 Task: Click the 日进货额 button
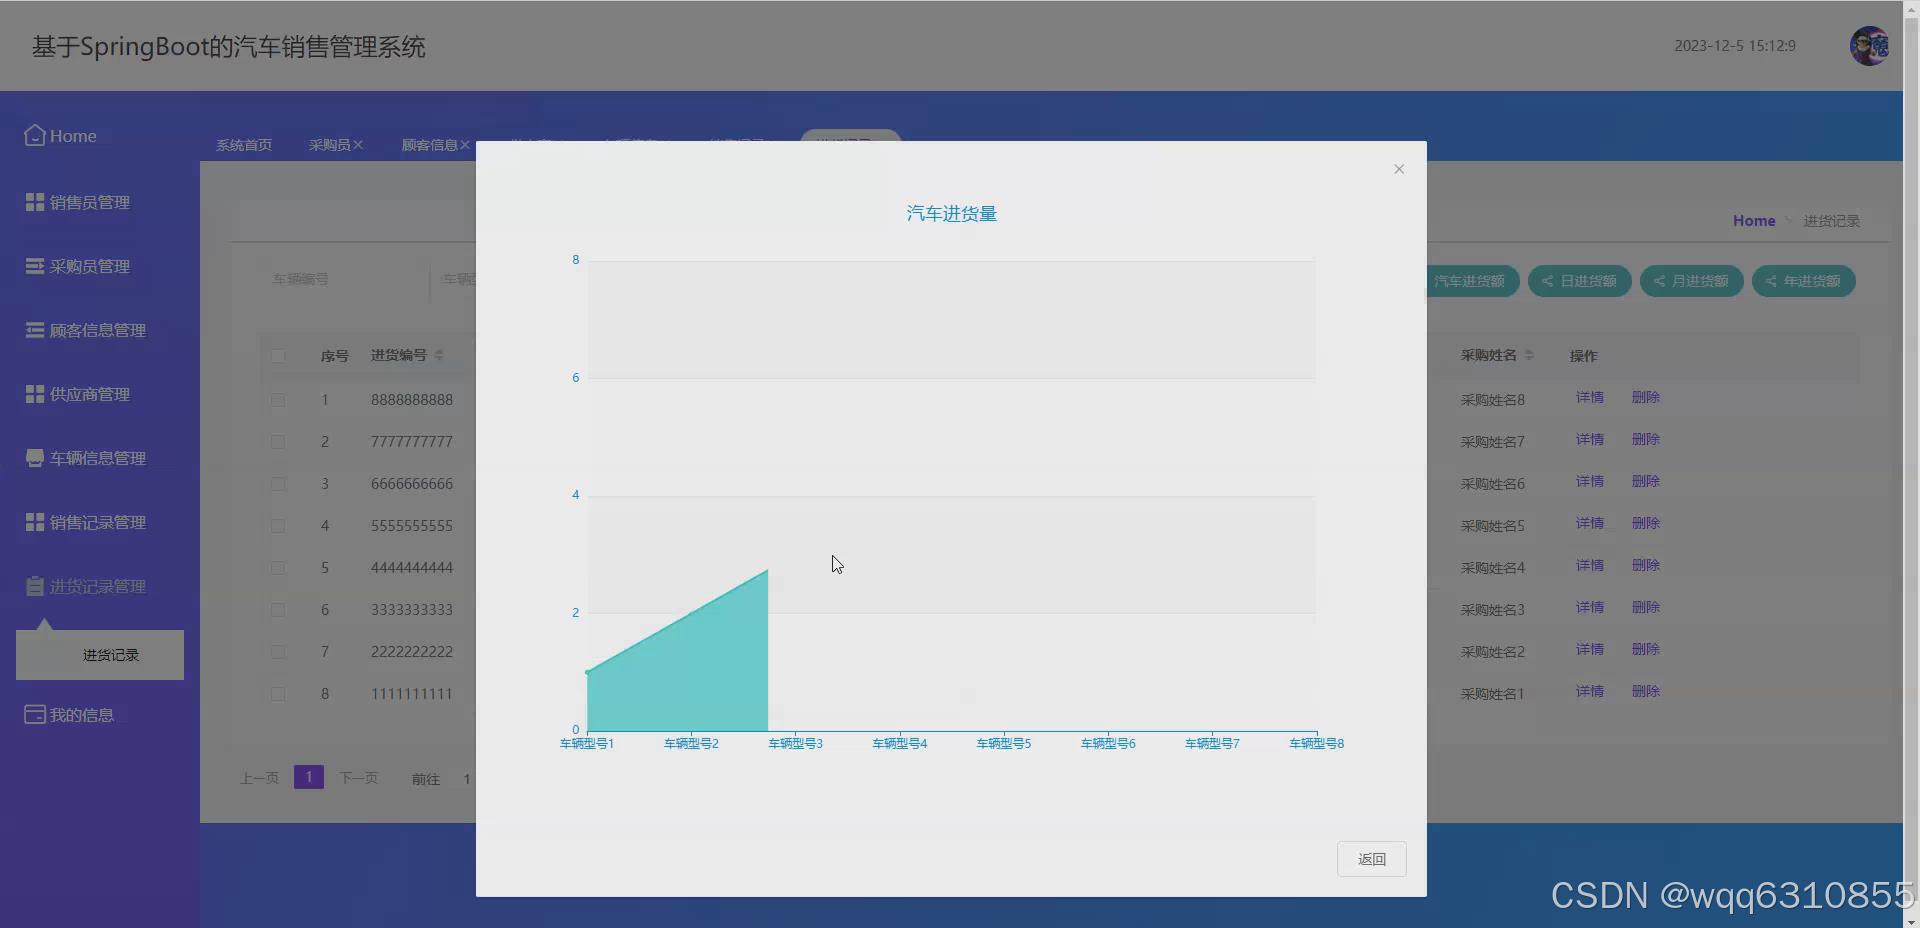click(1580, 281)
